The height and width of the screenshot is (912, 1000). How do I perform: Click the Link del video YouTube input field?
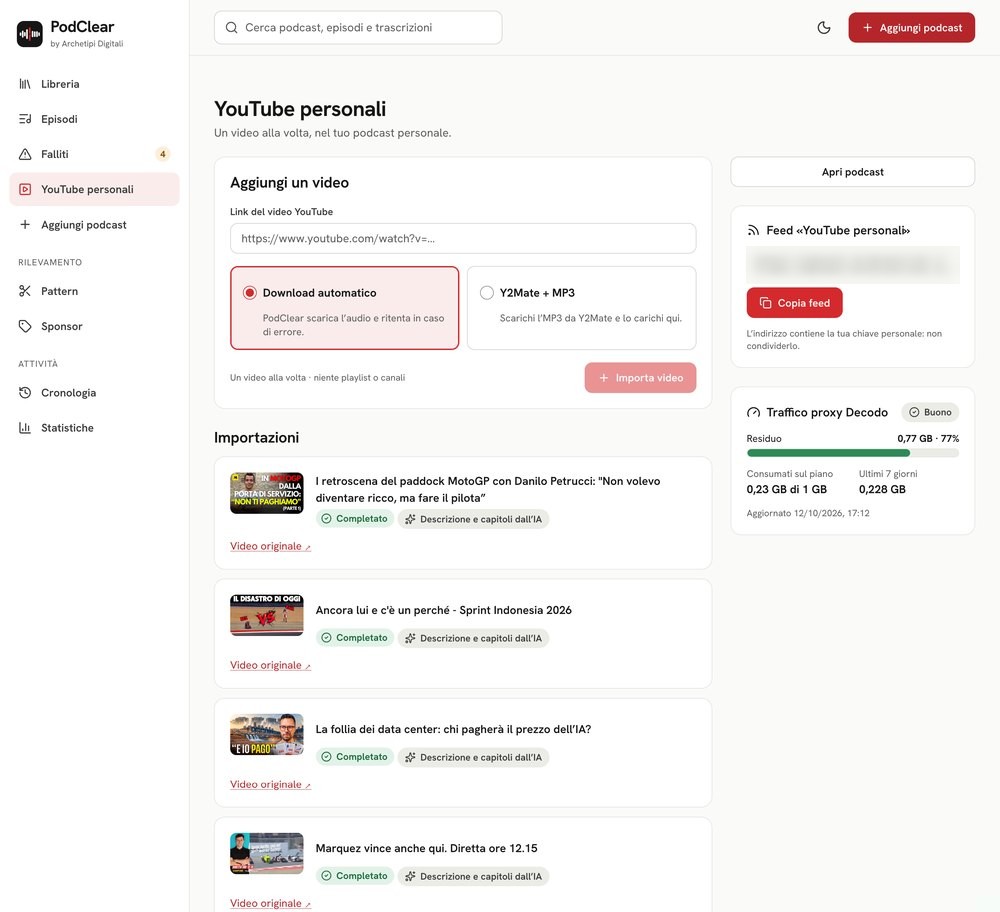click(463, 239)
